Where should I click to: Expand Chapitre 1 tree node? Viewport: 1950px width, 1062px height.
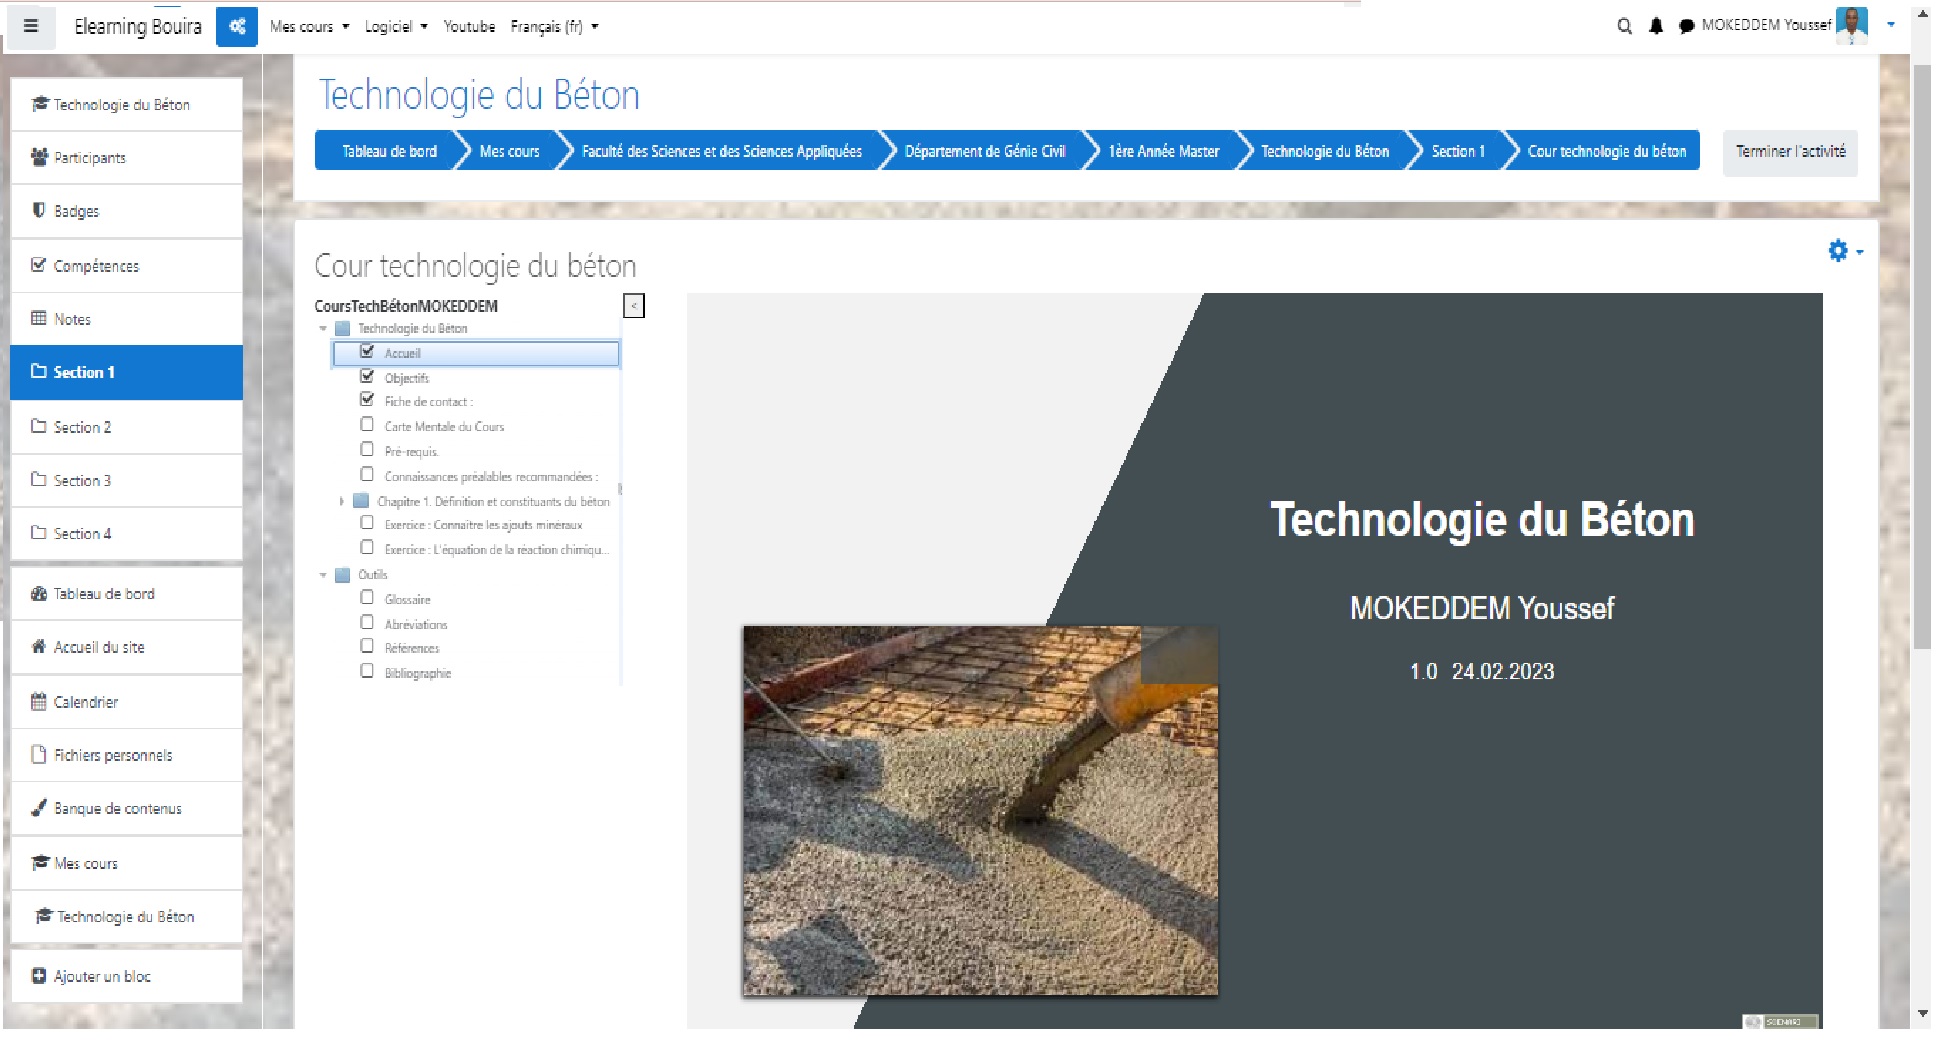[341, 501]
